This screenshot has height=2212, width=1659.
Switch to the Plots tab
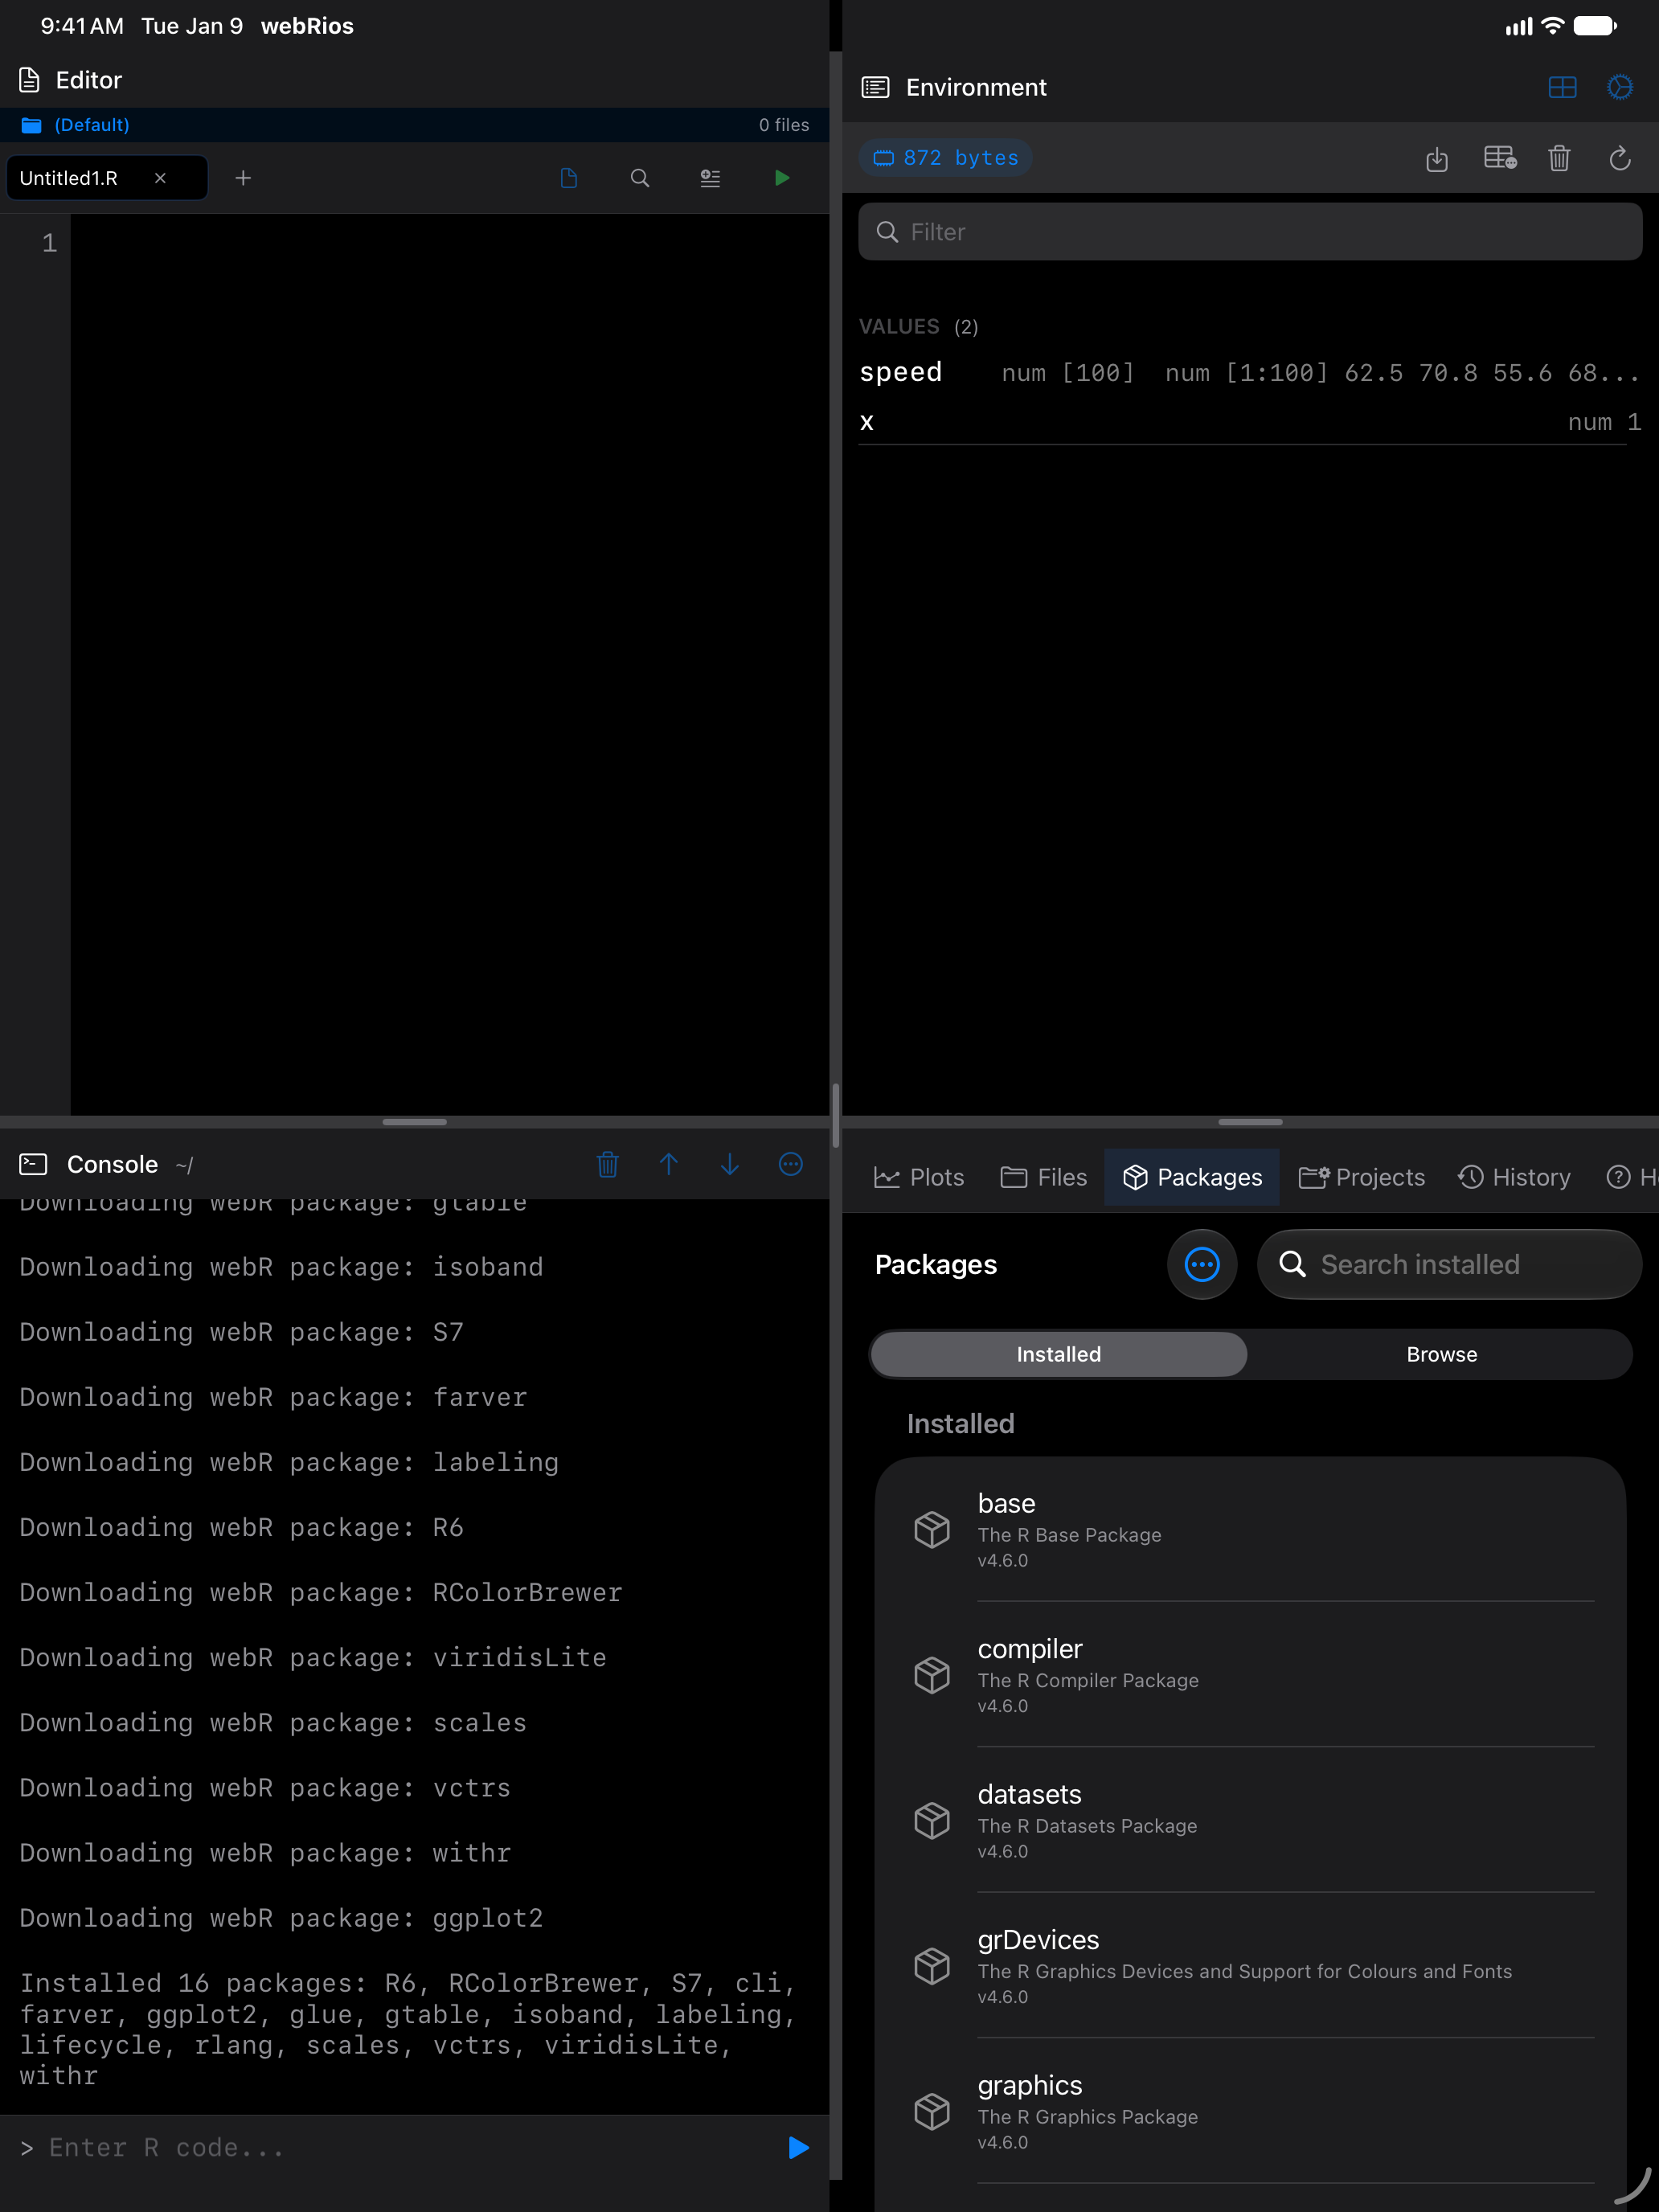coord(918,1177)
